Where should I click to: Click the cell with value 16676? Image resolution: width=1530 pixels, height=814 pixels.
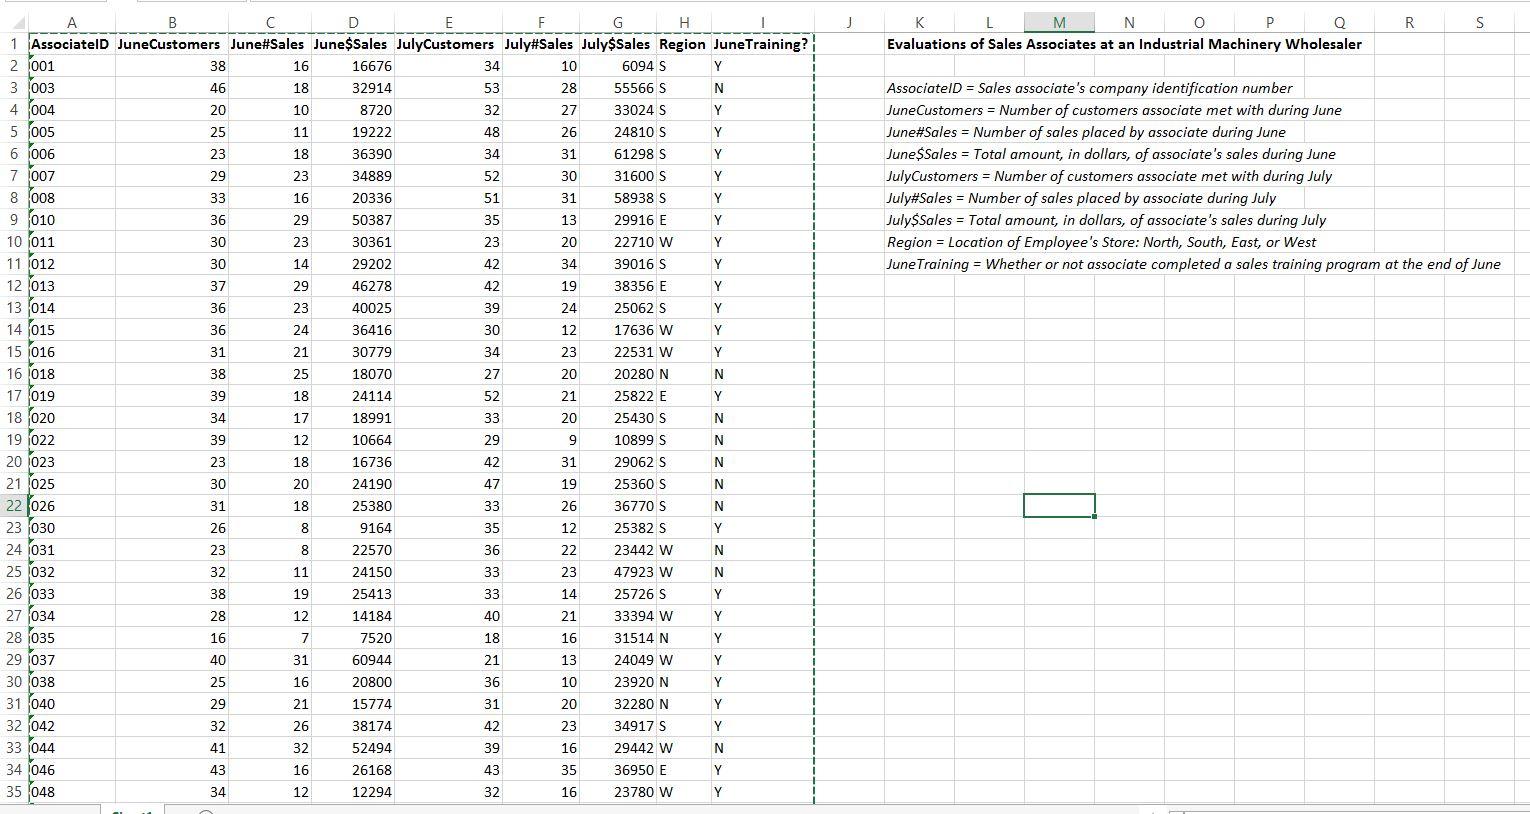click(353, 66)
